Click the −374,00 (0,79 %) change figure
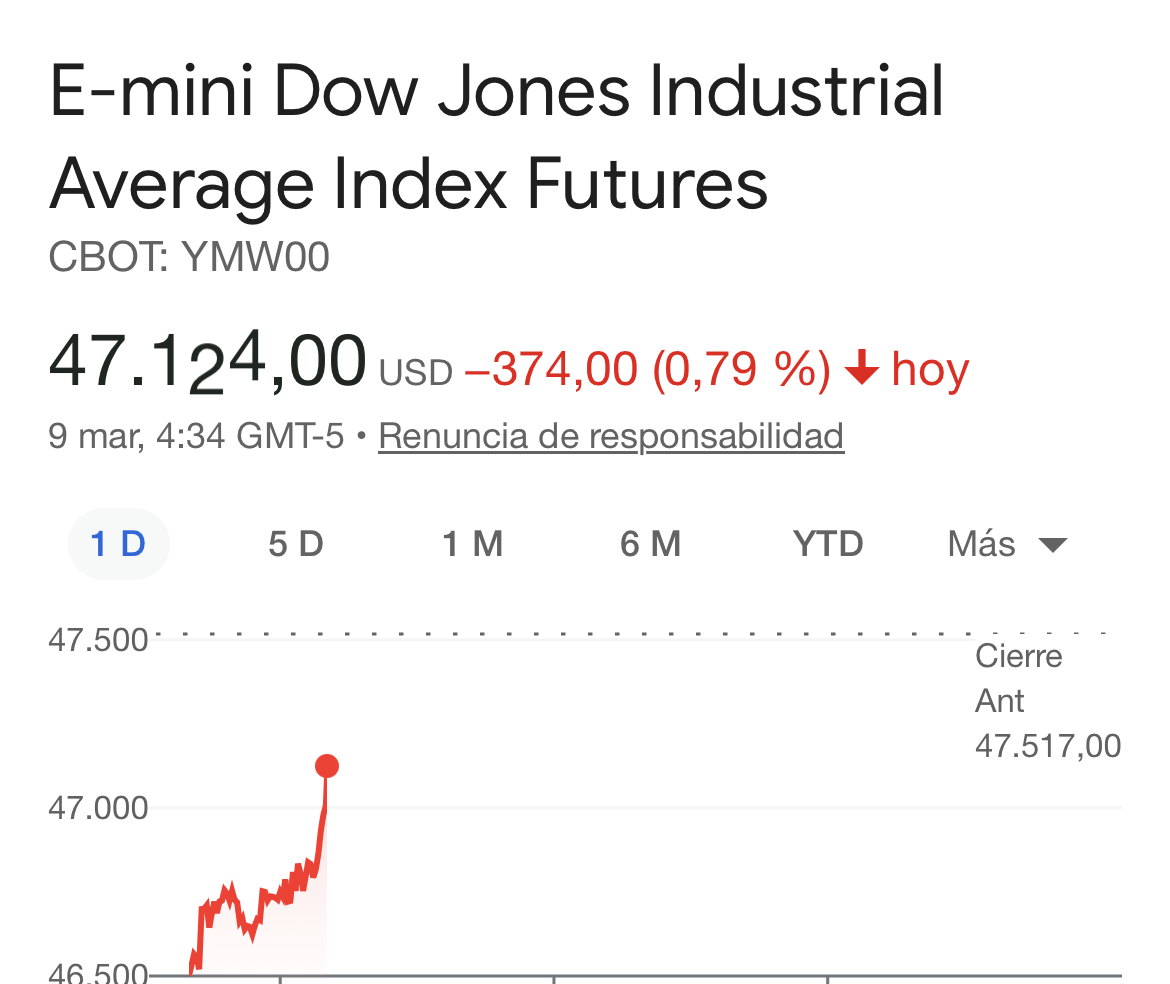The width and height of the screenshot is (1170, 984). [648, 370]
